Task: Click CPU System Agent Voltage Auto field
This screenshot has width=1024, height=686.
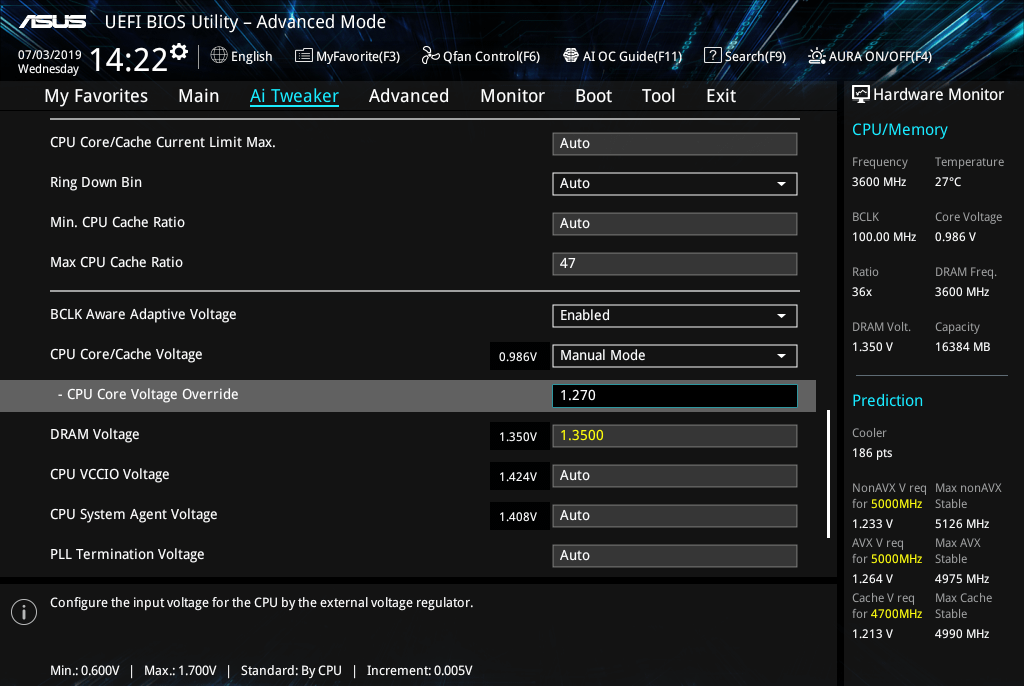Action: [675, 515]
